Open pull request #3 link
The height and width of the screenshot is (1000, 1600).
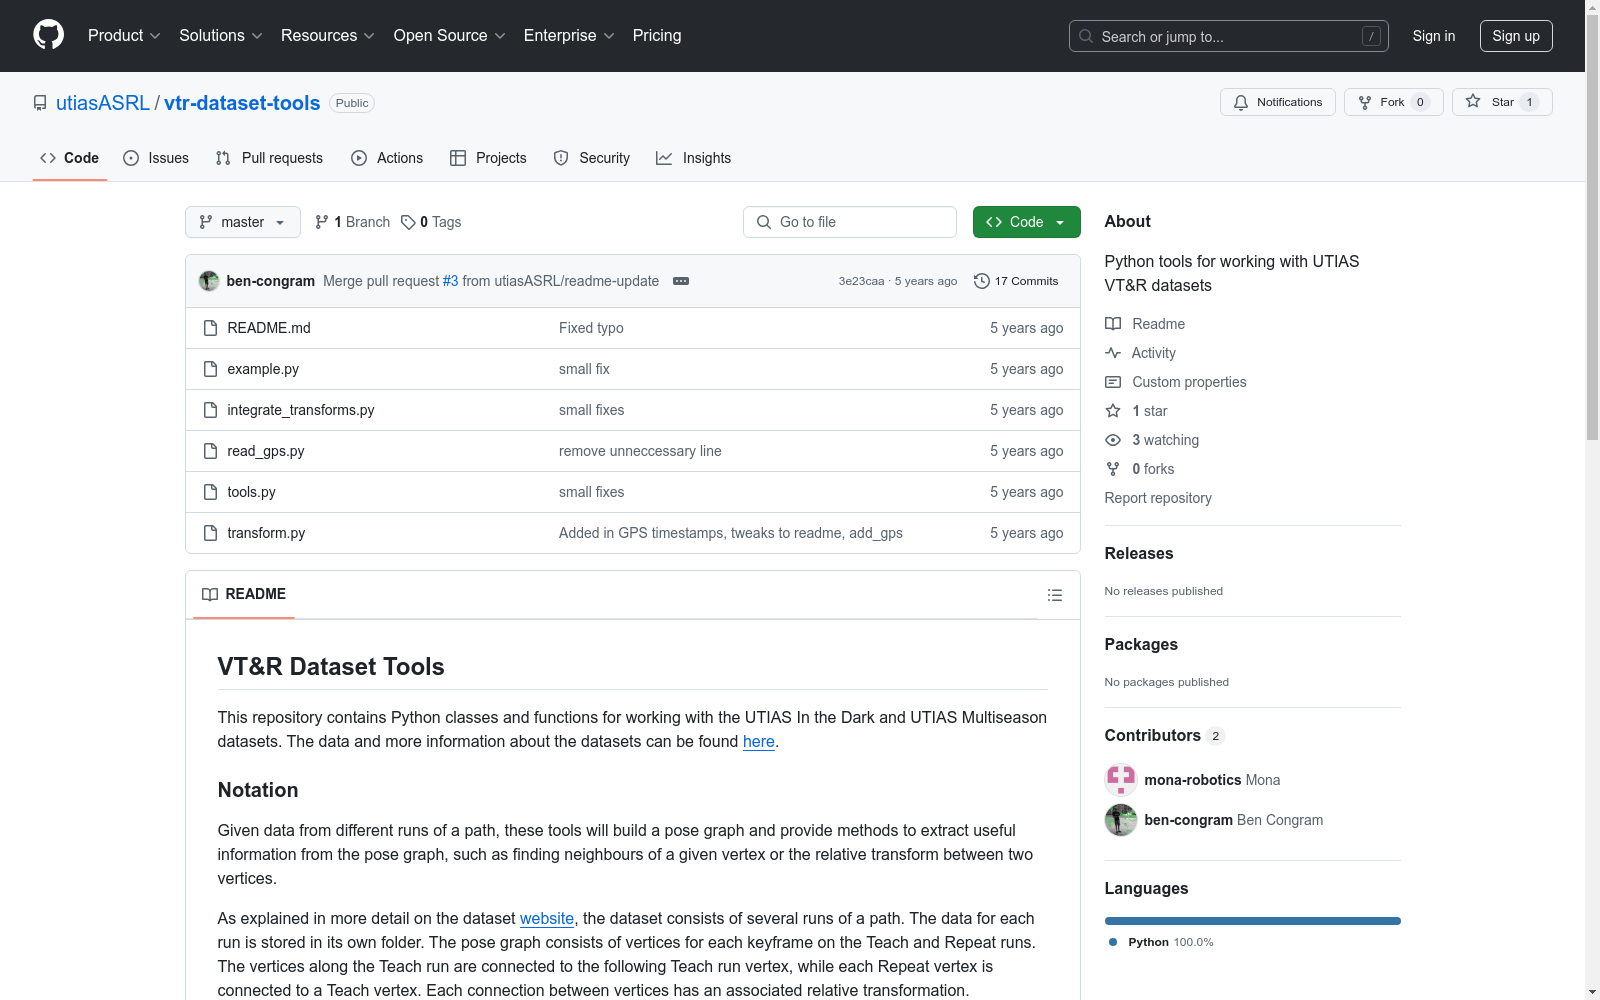450,281
